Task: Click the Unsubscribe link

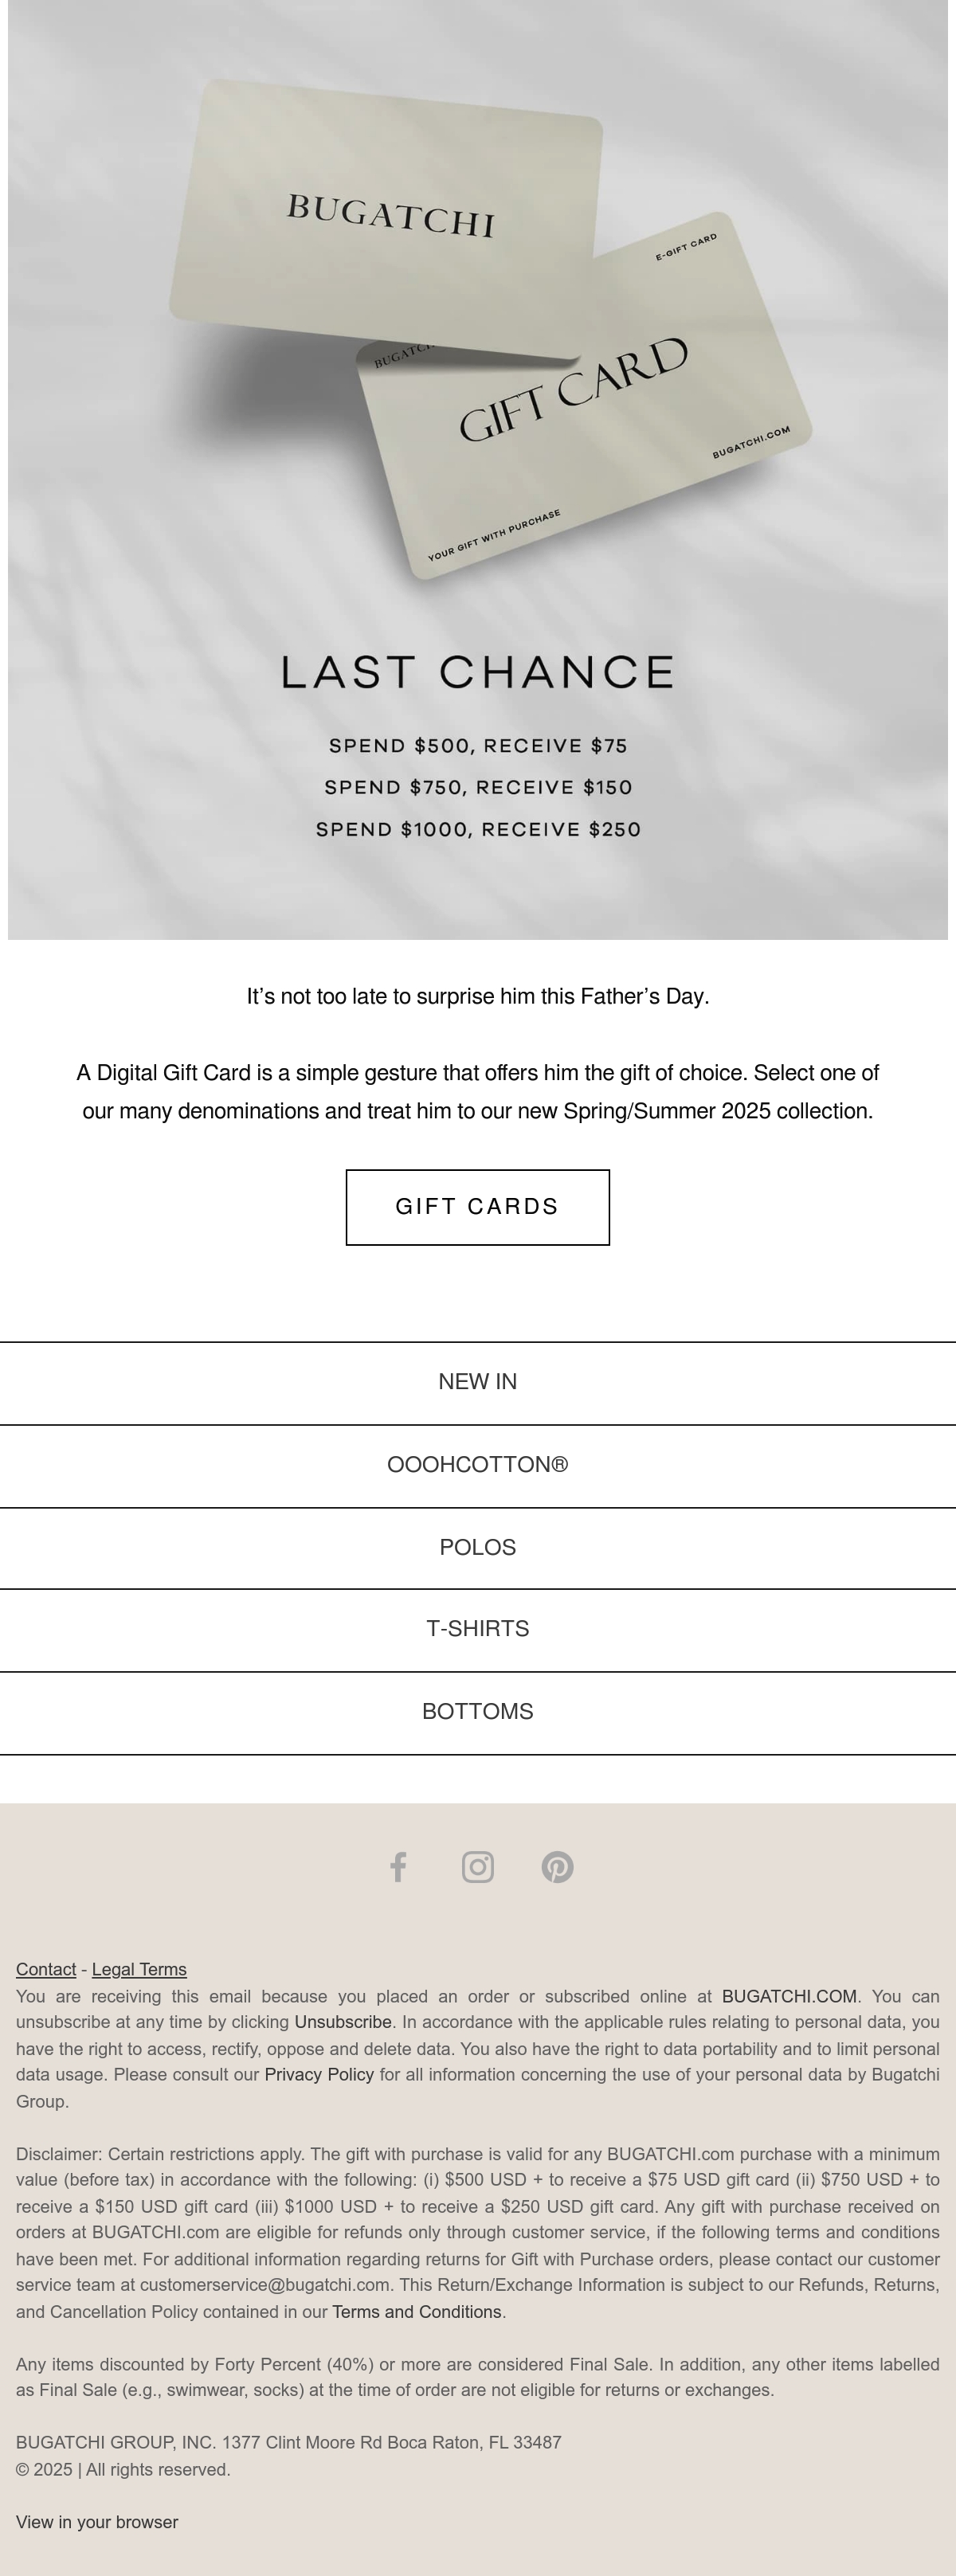Action: 343,2022
